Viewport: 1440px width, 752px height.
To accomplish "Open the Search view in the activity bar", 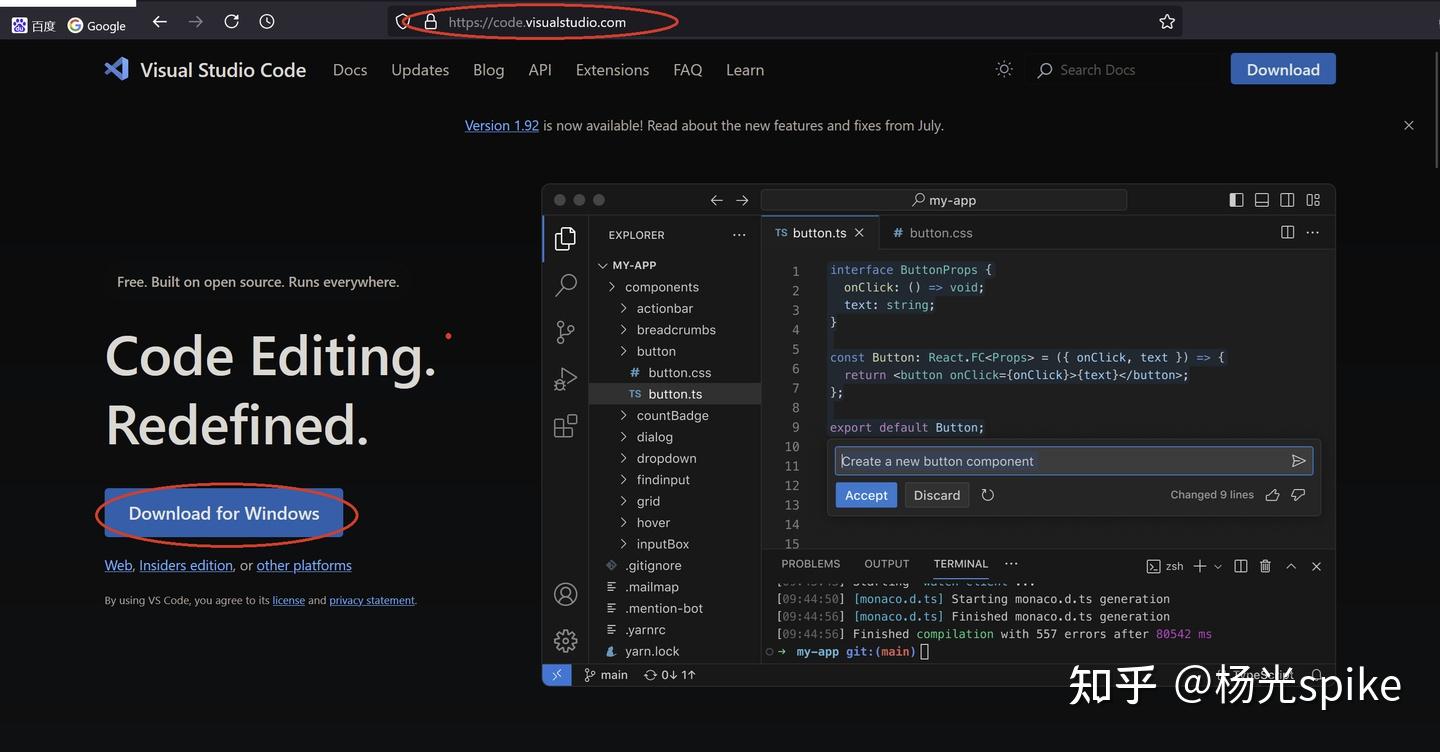I will pos(566,285).
